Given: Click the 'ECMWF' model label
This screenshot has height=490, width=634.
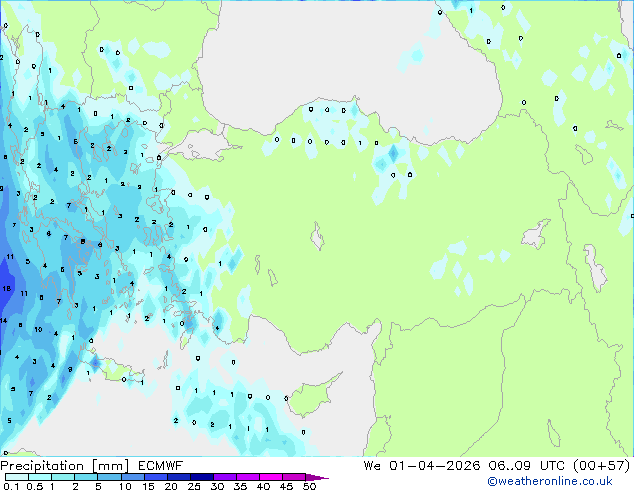Looking at the screenshot, I should pos(161,466).
